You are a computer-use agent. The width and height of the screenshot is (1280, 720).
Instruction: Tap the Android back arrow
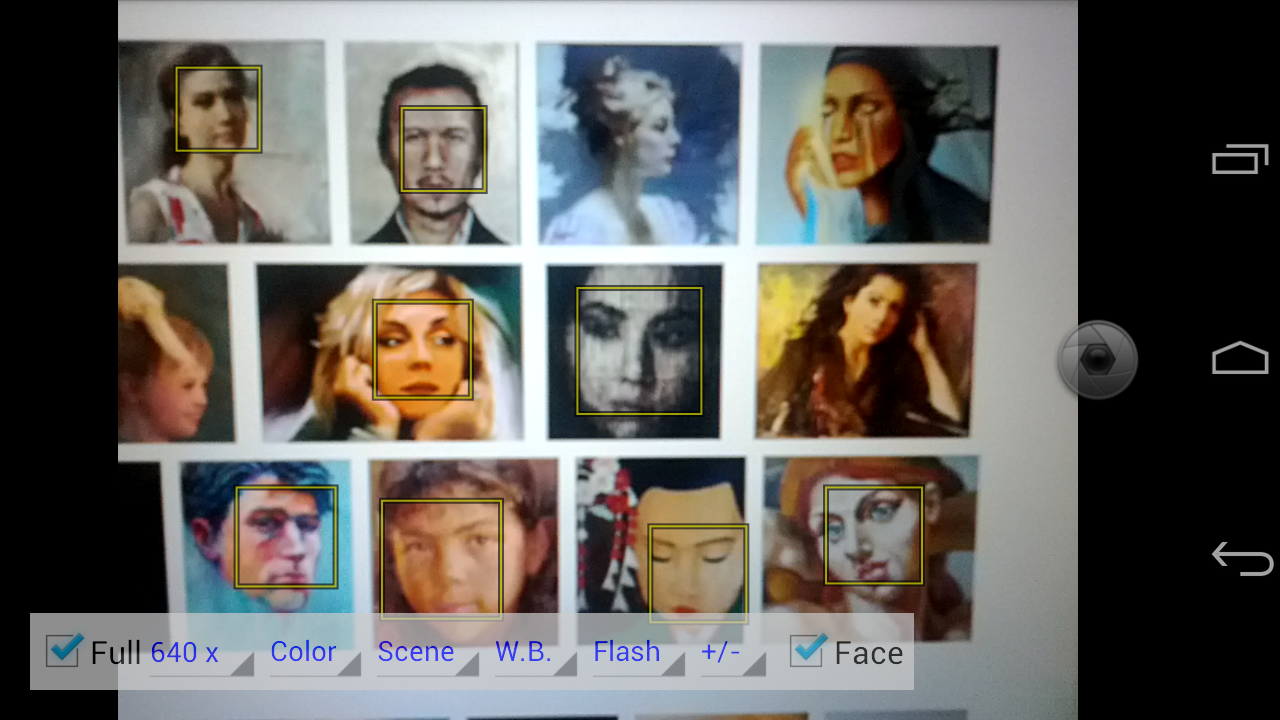(x=1241, y=558)
